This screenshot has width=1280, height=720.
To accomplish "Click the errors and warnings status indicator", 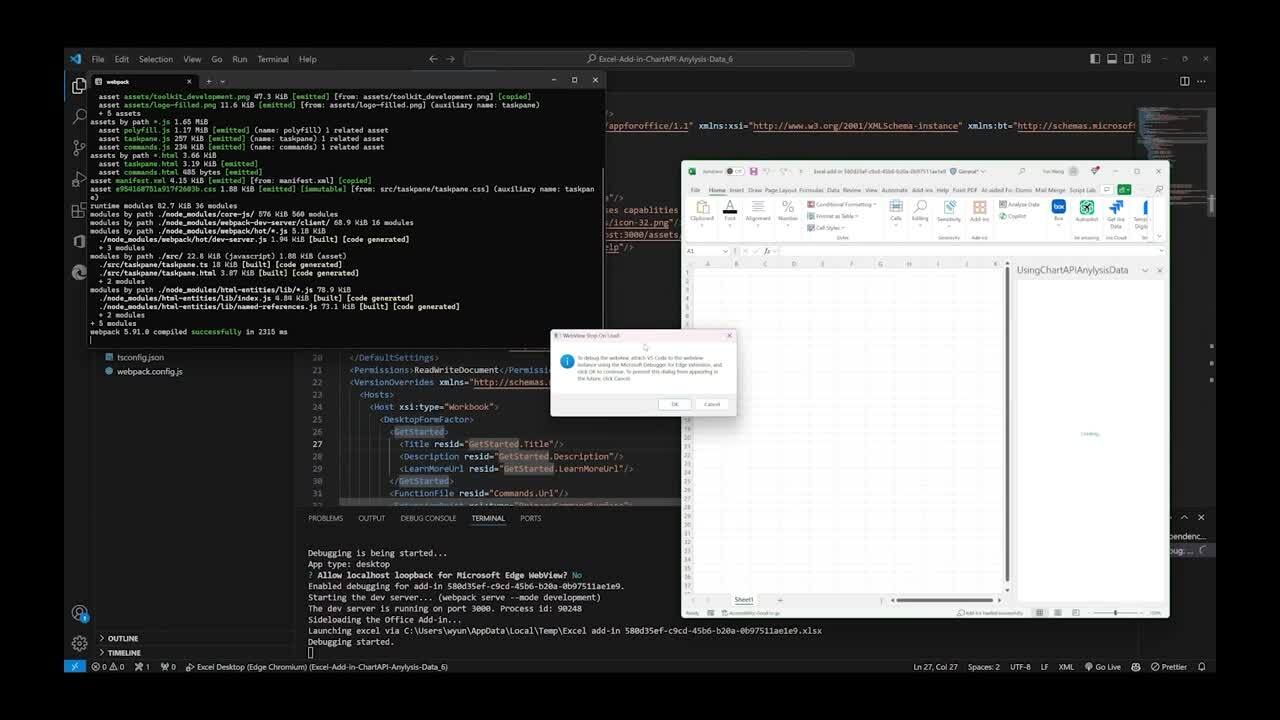I will pos(108,667).
